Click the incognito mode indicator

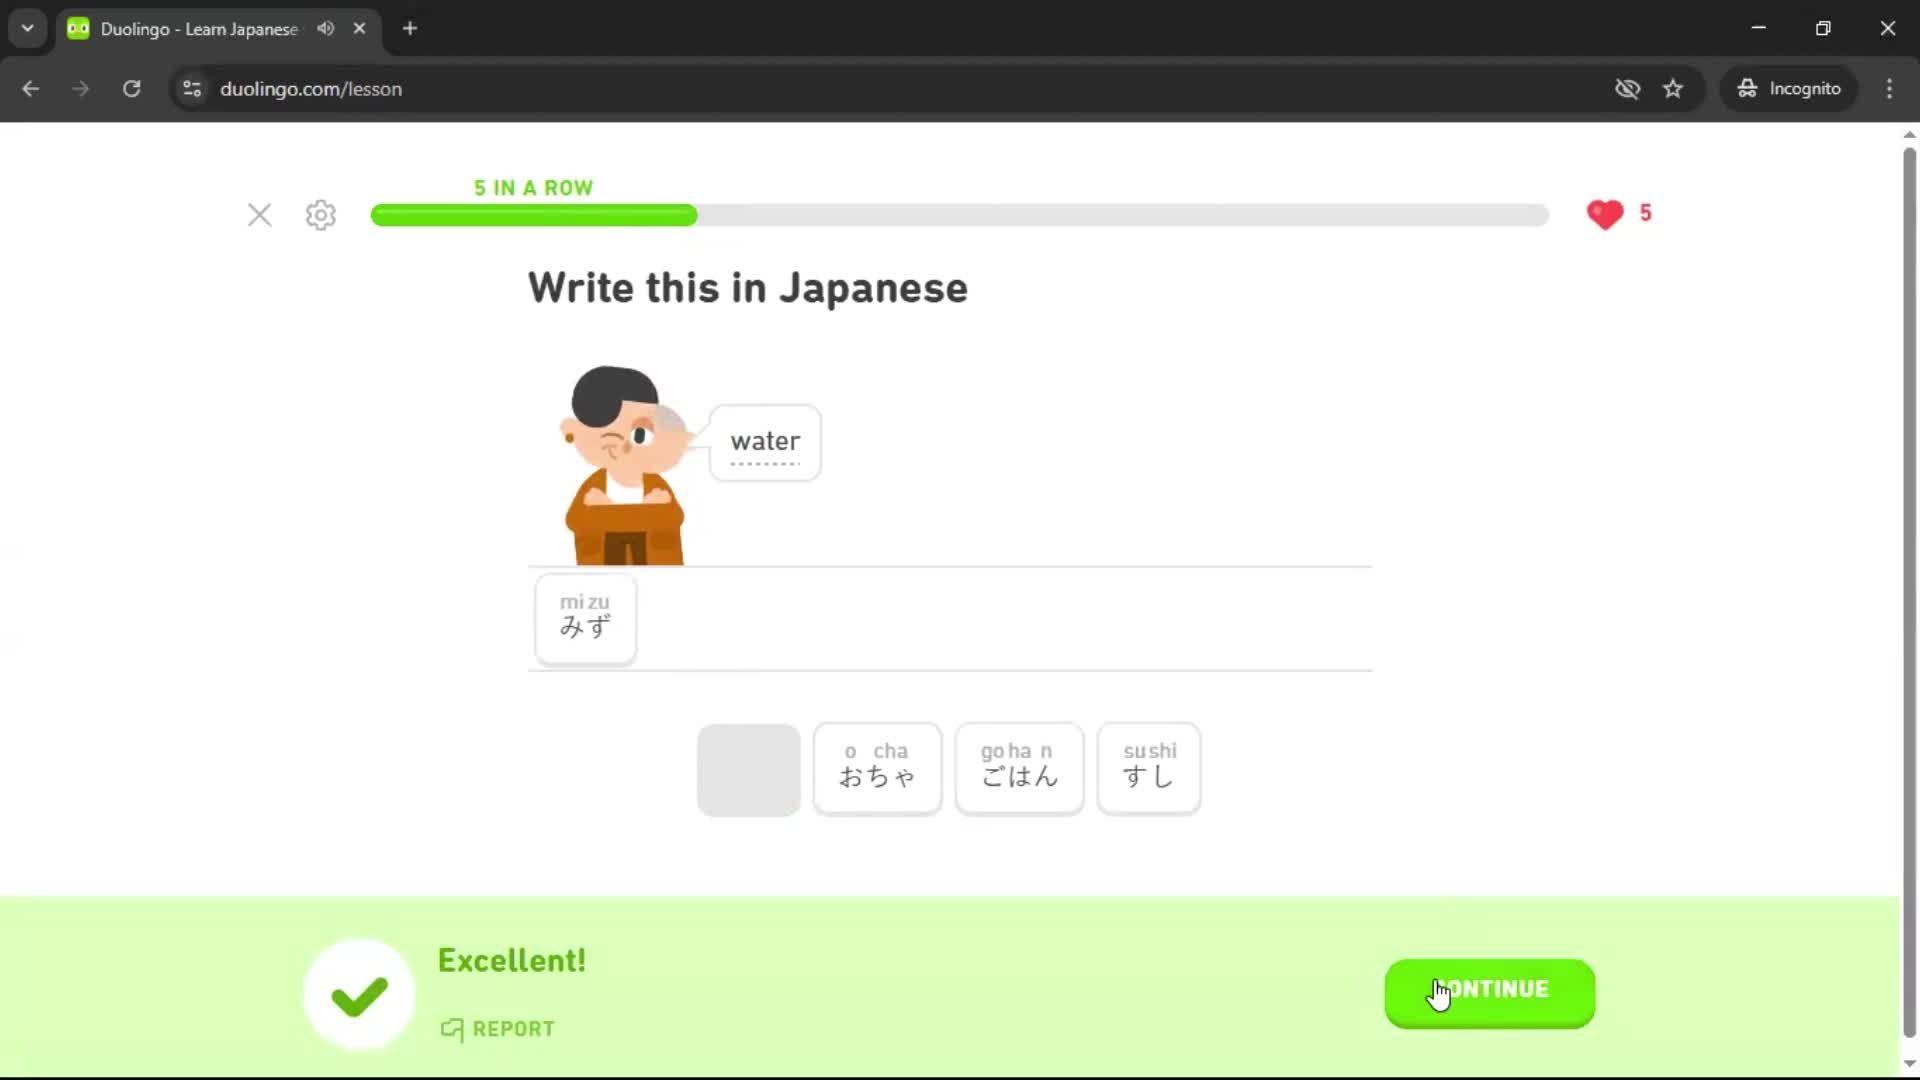click(1789, 88)
